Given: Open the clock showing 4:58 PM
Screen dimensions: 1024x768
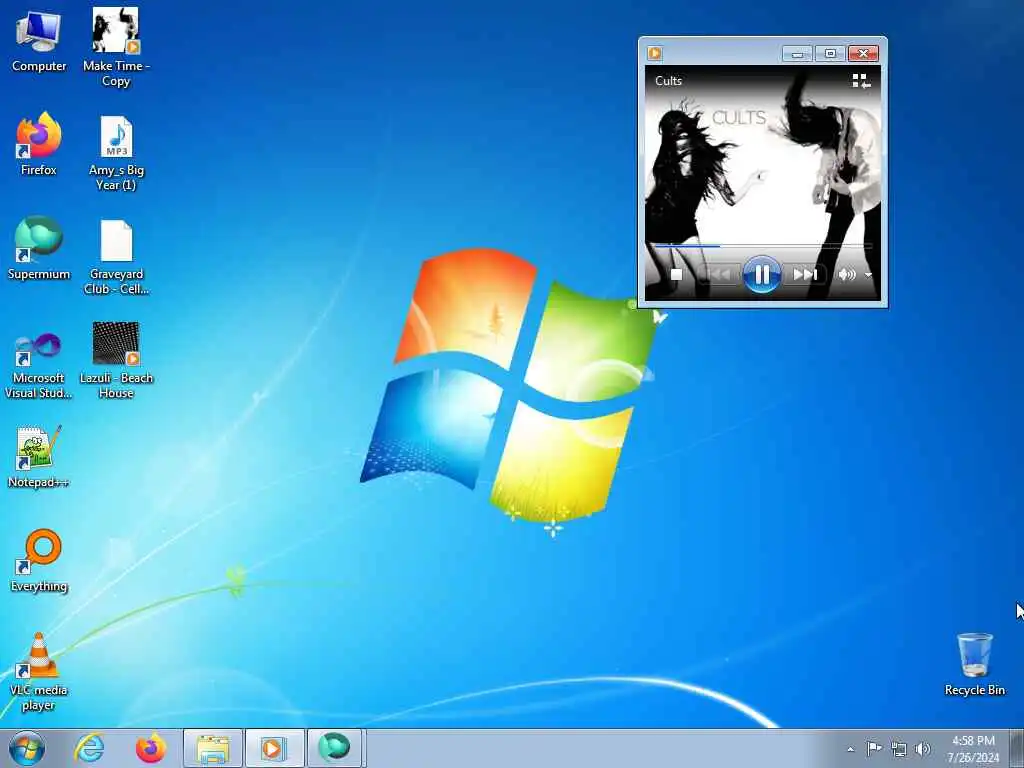Looking at the screenshot, I should (x=973, y=749).
